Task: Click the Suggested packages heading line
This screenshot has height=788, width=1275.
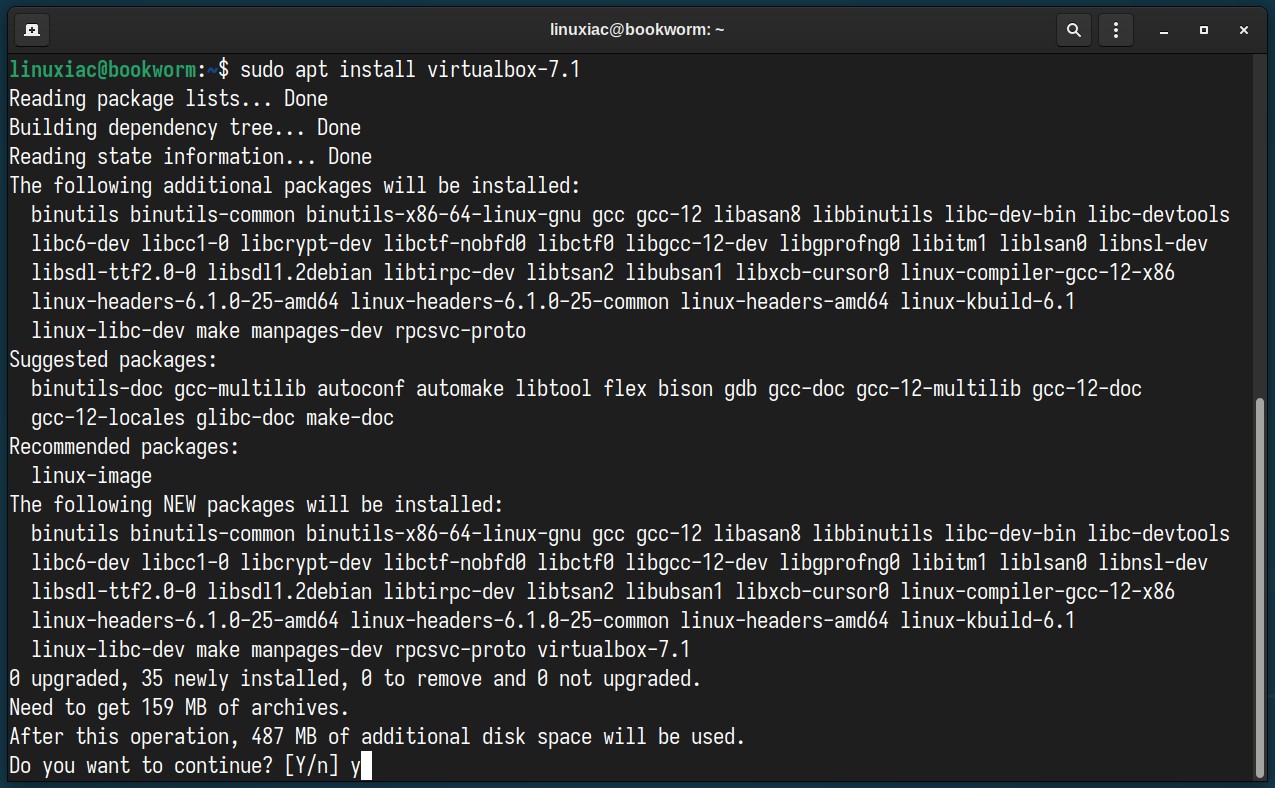Action: [113, 359]
